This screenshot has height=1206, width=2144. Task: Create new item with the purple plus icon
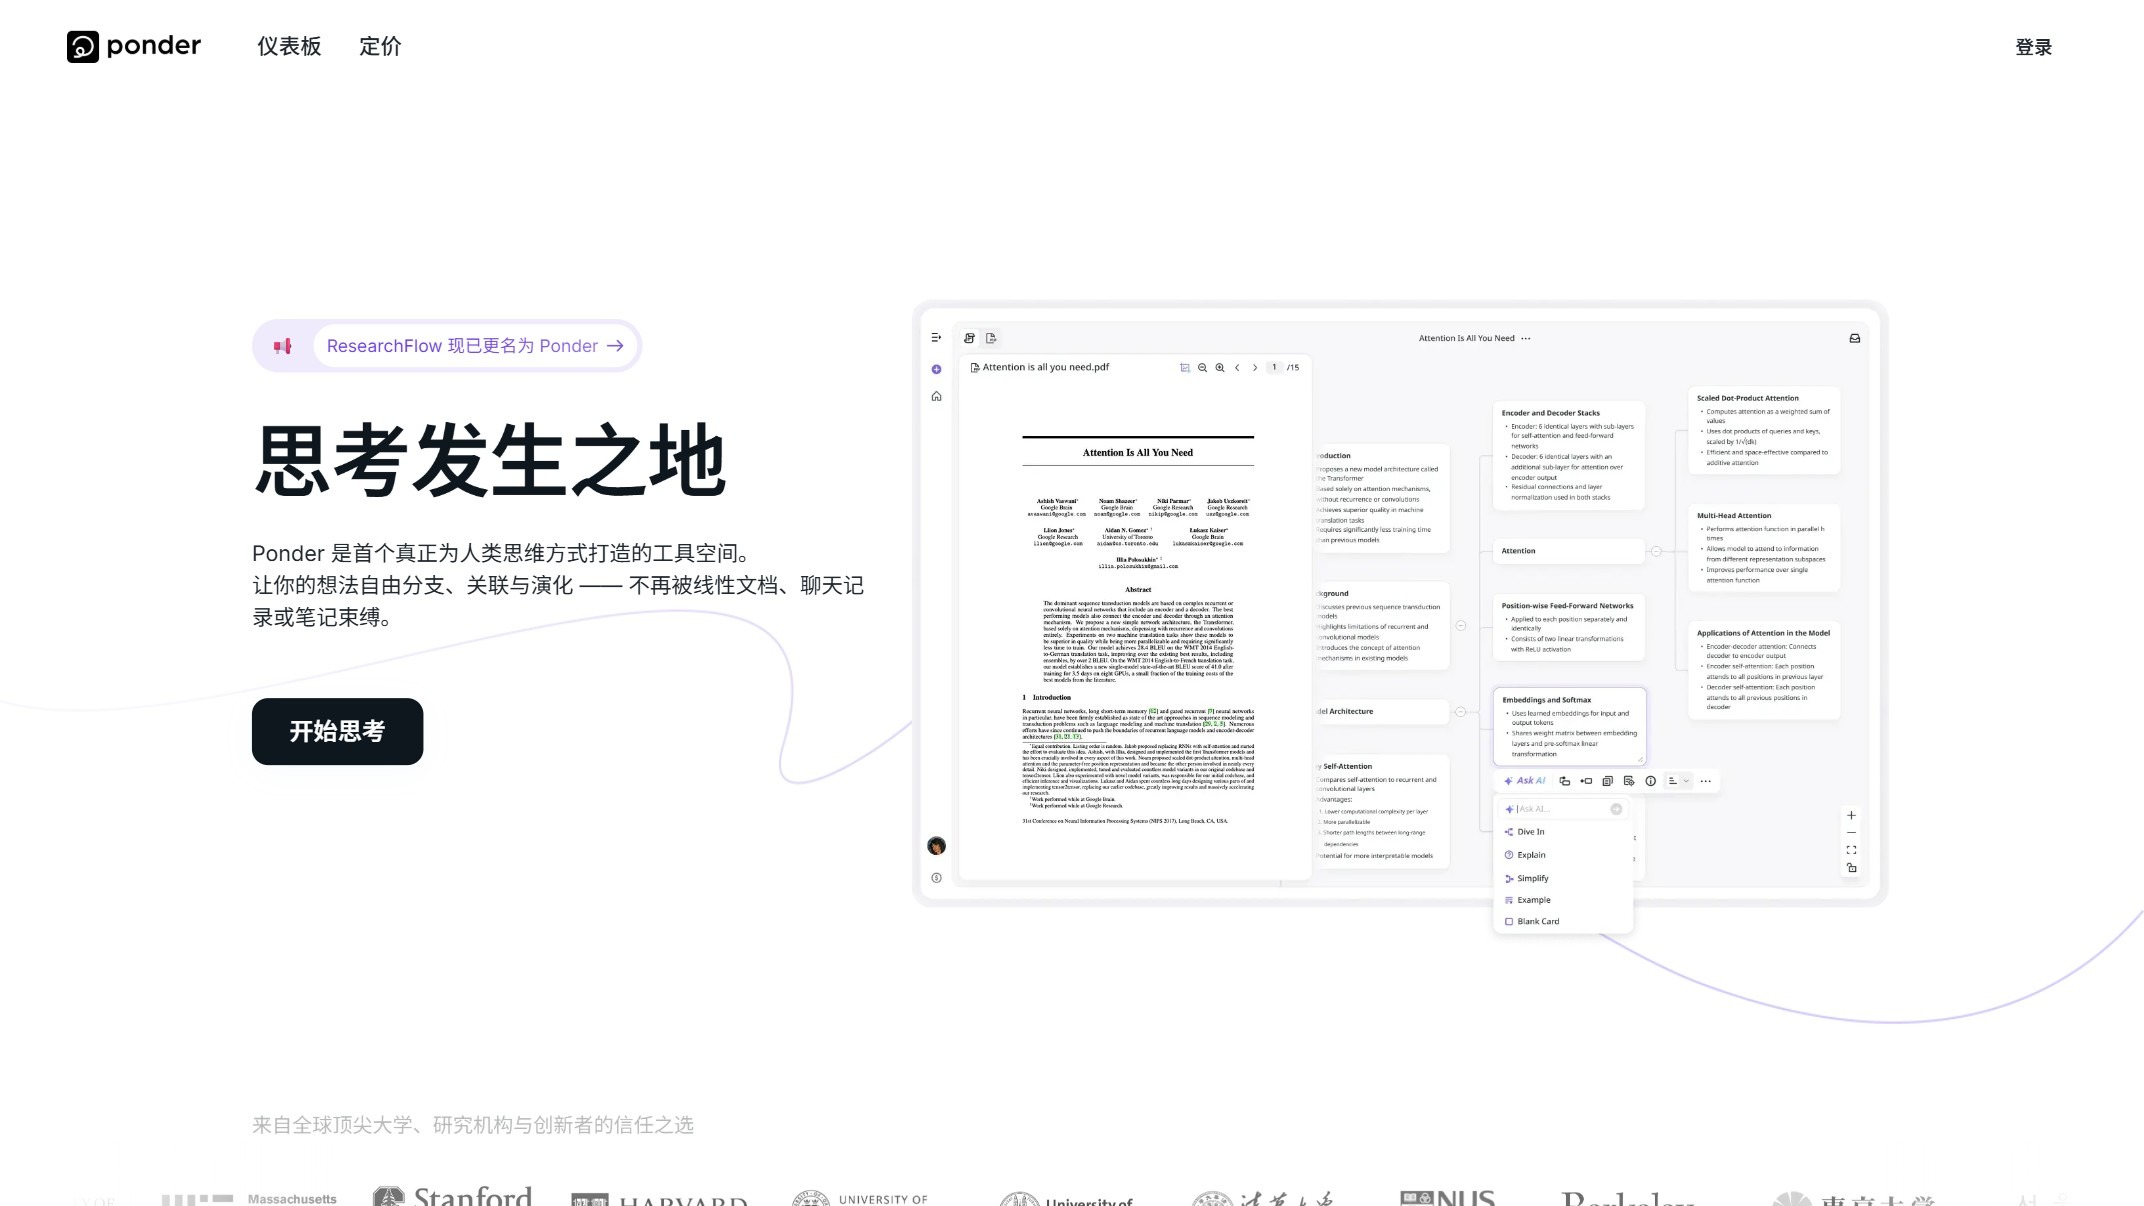tap(936, 369)
